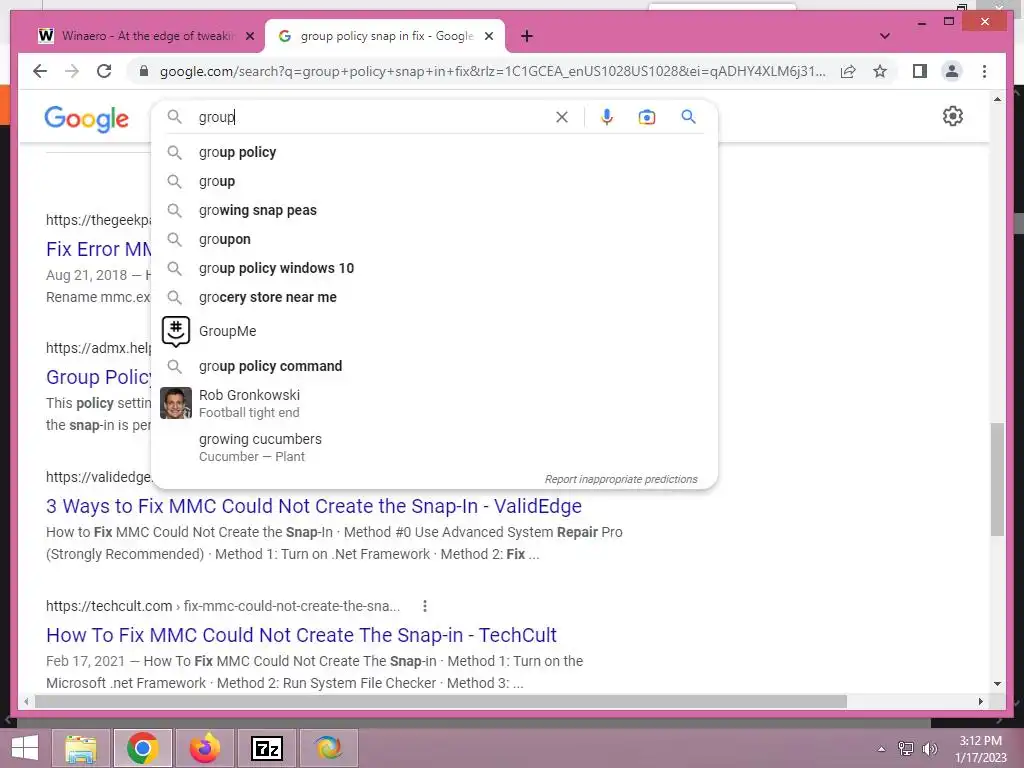This screenshot has height=768, width=1024.
Task: View site information lock icon
Action: (x=144, y=71)
